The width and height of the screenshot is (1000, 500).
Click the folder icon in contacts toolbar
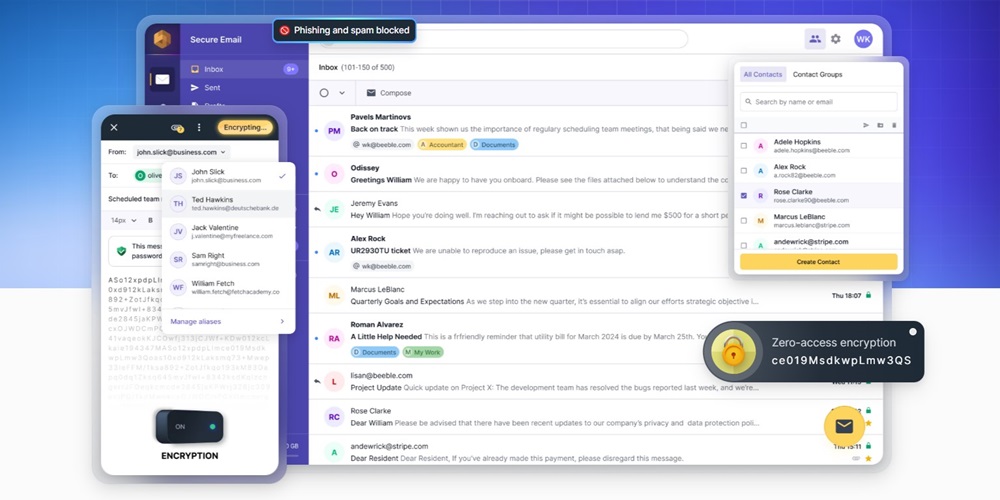(880, 125)
